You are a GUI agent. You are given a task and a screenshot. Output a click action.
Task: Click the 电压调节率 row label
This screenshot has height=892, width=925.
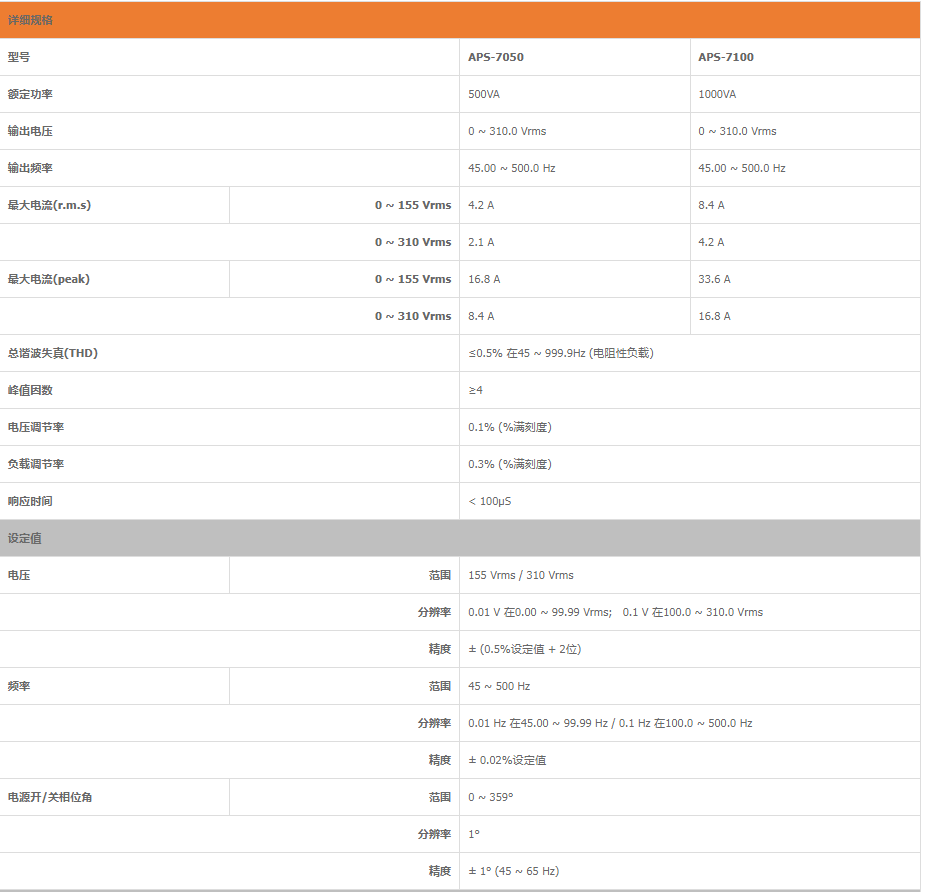click(x=35, y=427)
